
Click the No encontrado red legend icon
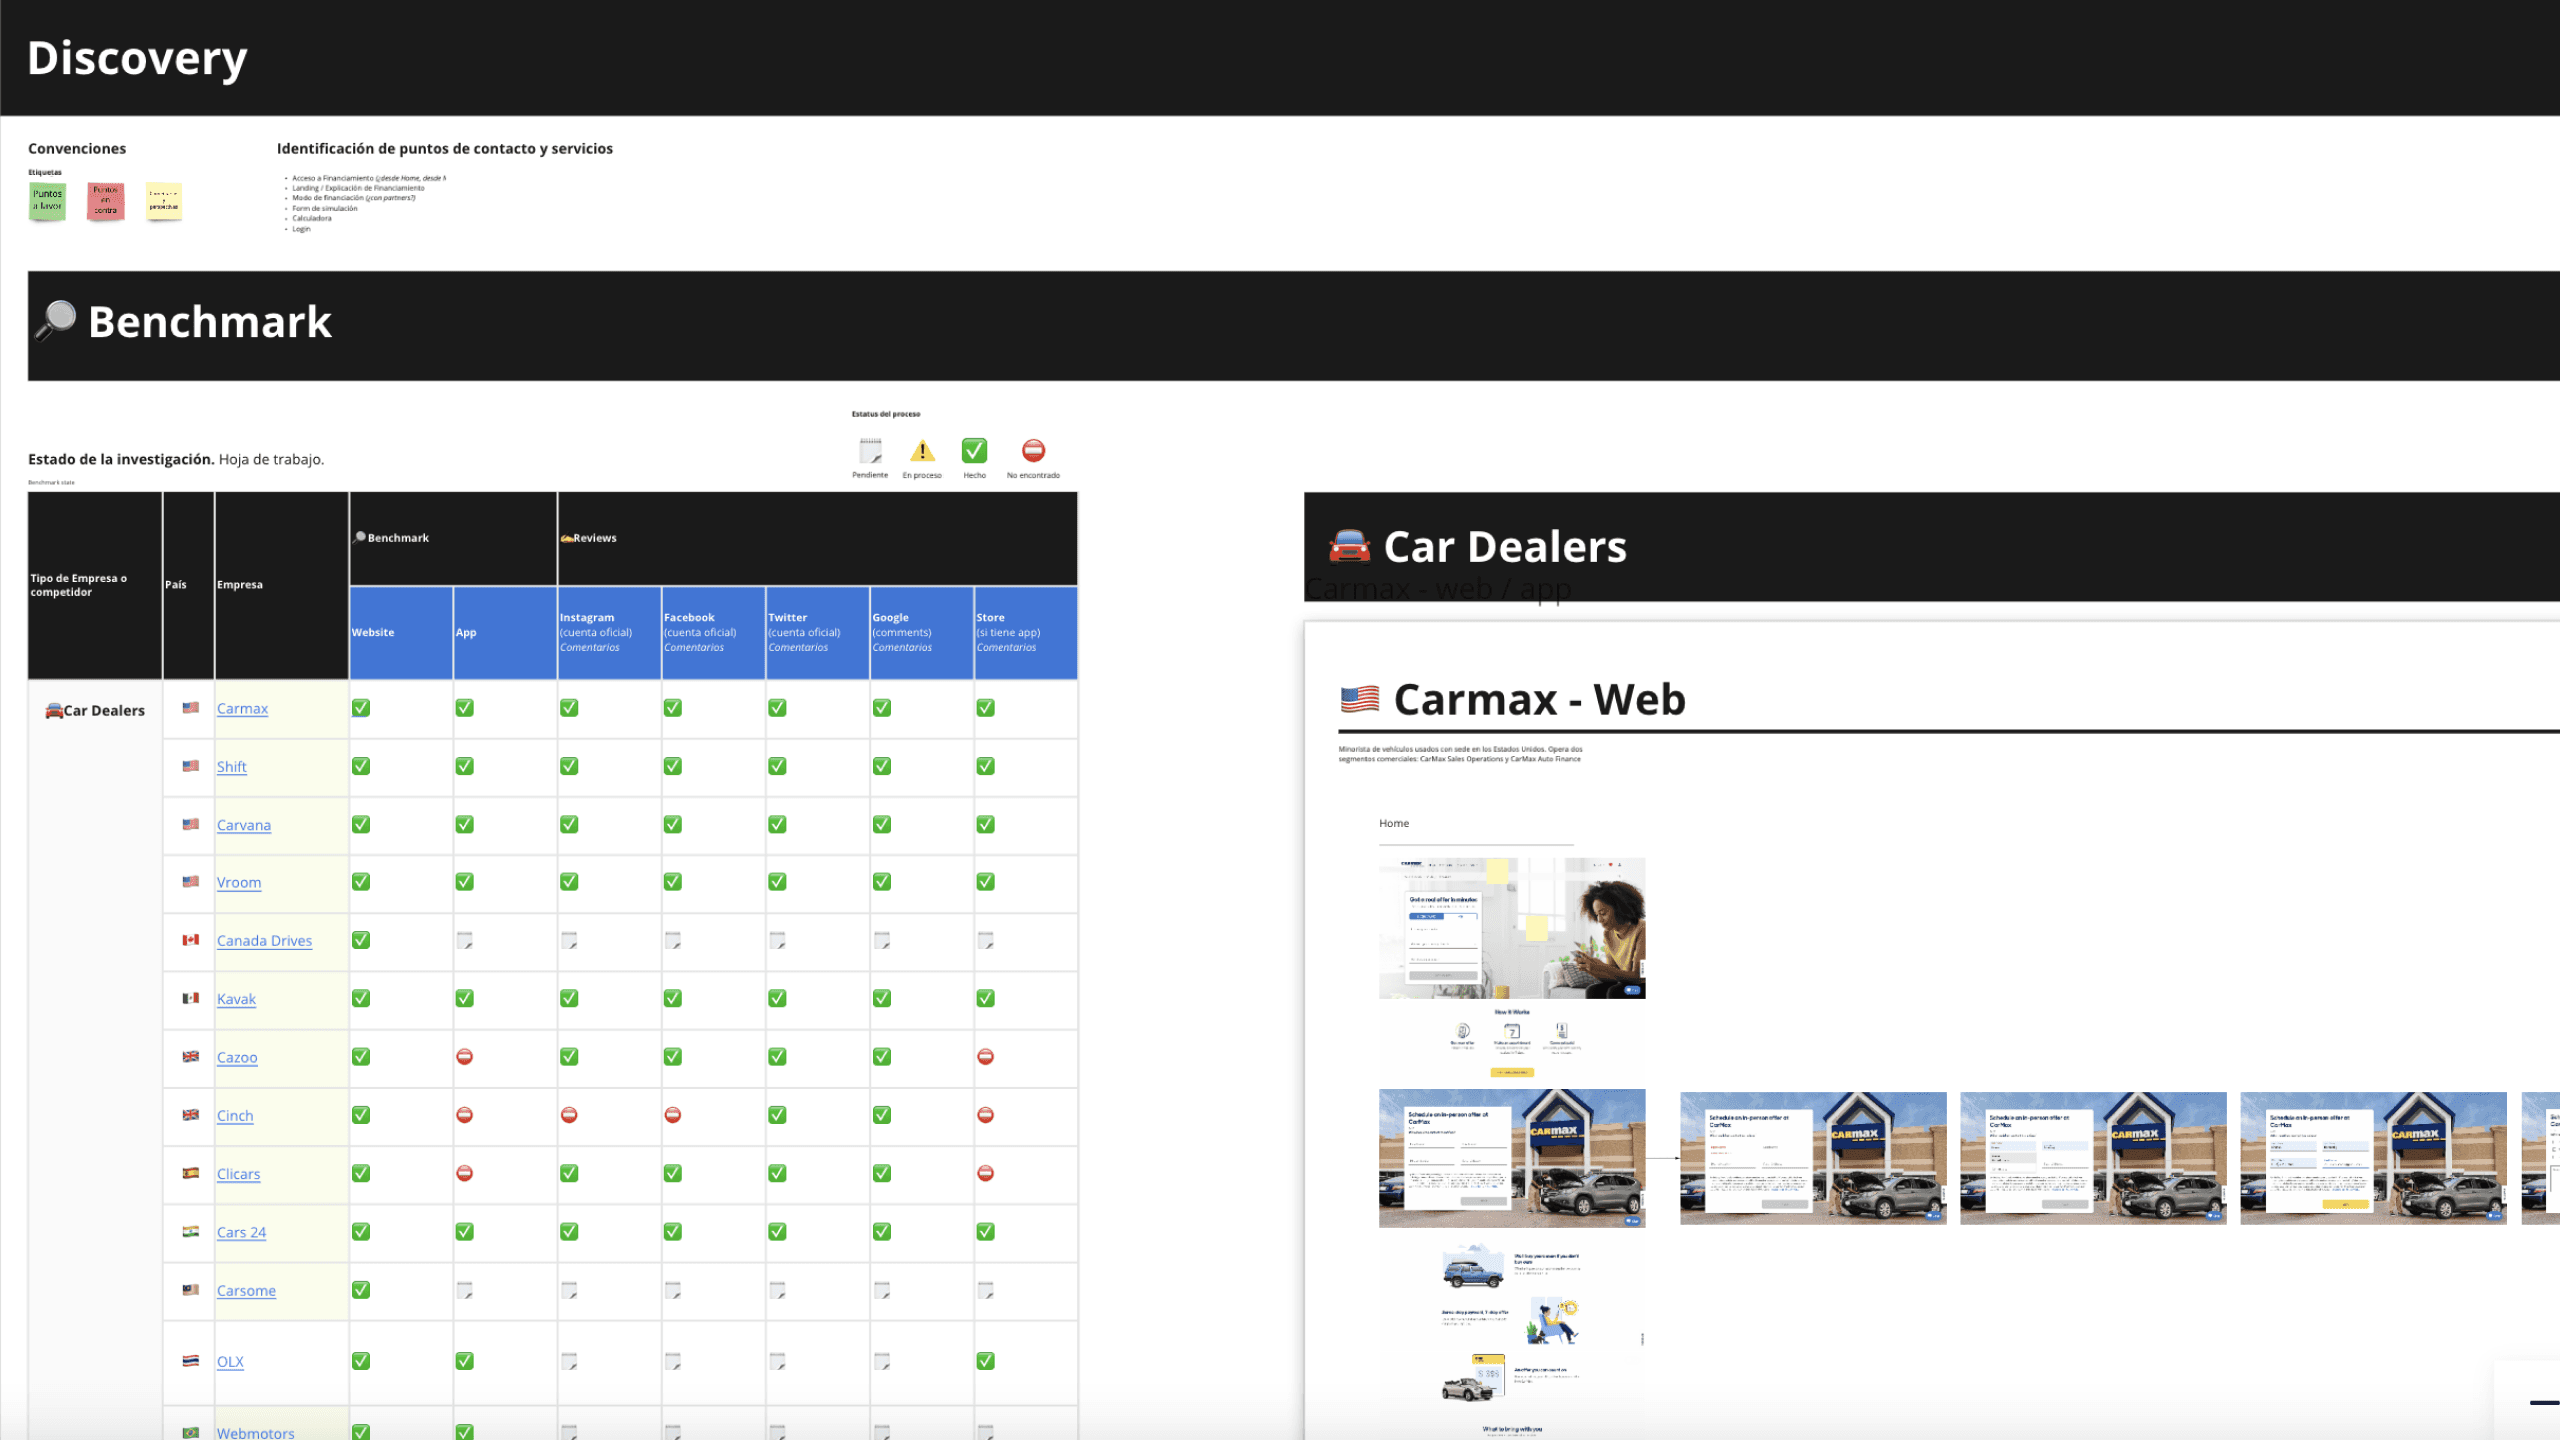point(1033,451)
